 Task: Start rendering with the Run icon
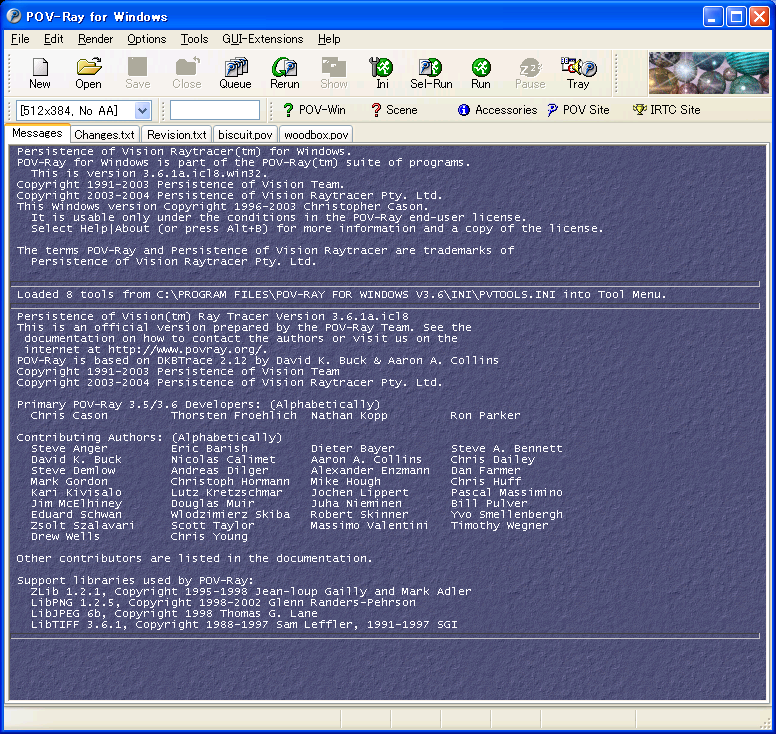(481, 73)
